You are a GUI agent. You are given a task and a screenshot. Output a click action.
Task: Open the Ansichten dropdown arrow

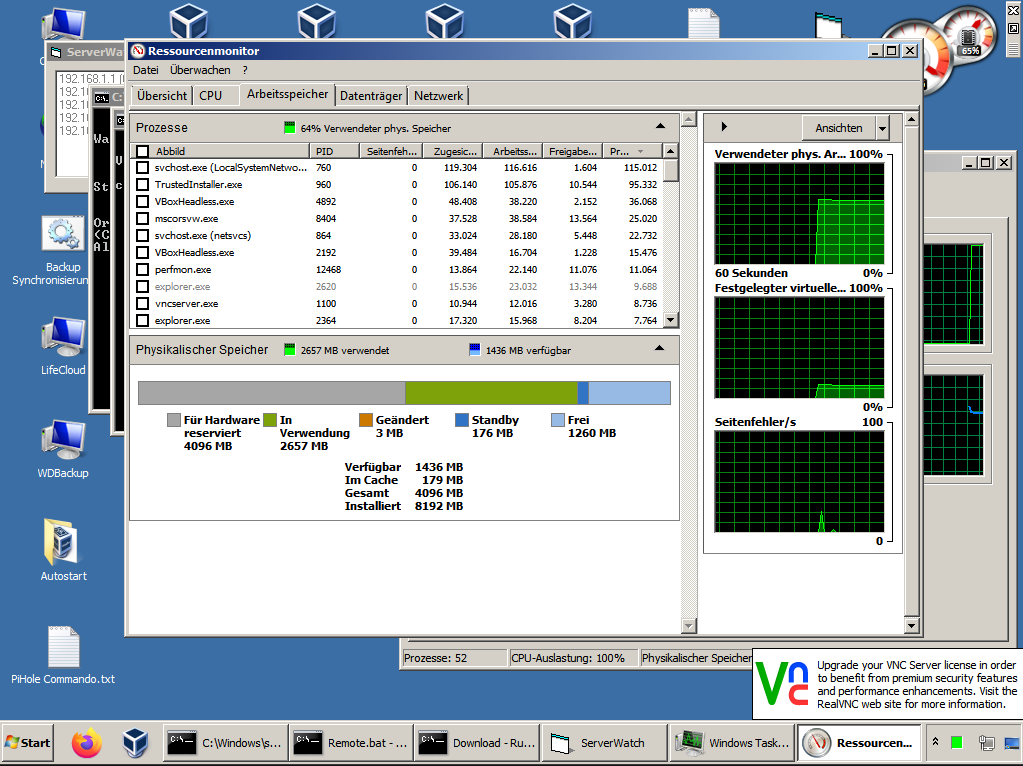[881, 128]
